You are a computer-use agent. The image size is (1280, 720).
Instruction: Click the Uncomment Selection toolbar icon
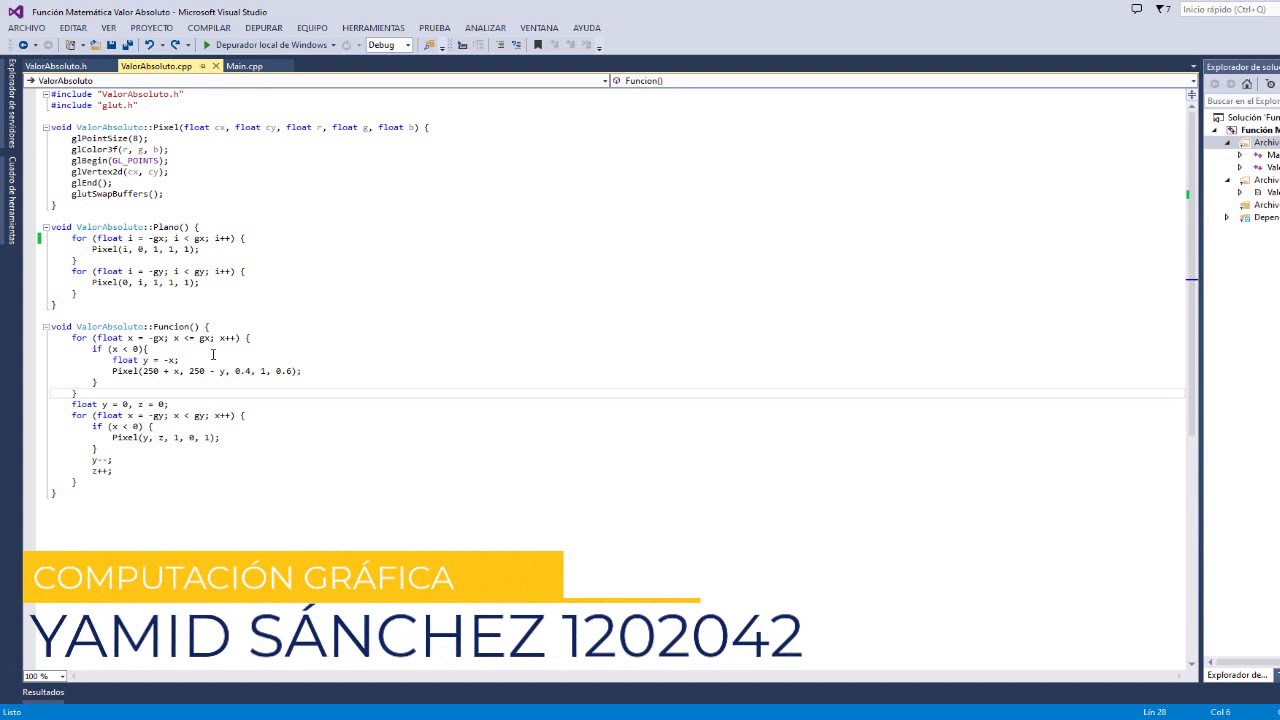[517, 45]
